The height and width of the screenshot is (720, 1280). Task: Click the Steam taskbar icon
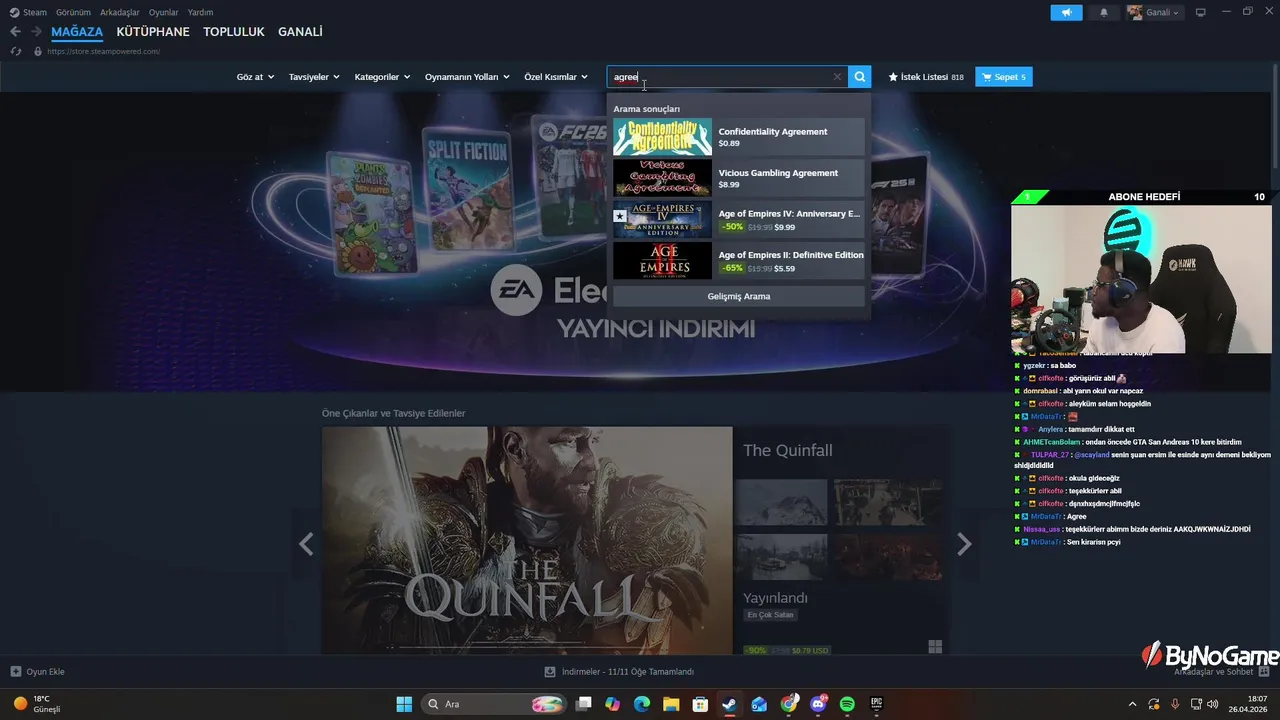pos(730,704)
